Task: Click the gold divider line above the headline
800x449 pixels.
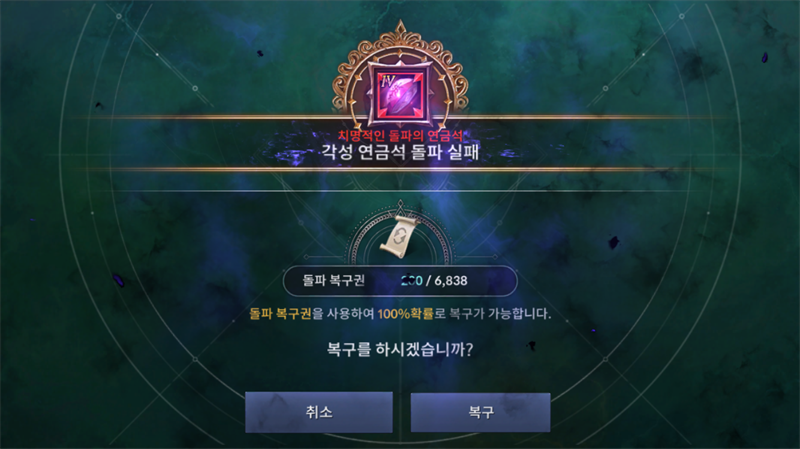Action: coord(400,117)
